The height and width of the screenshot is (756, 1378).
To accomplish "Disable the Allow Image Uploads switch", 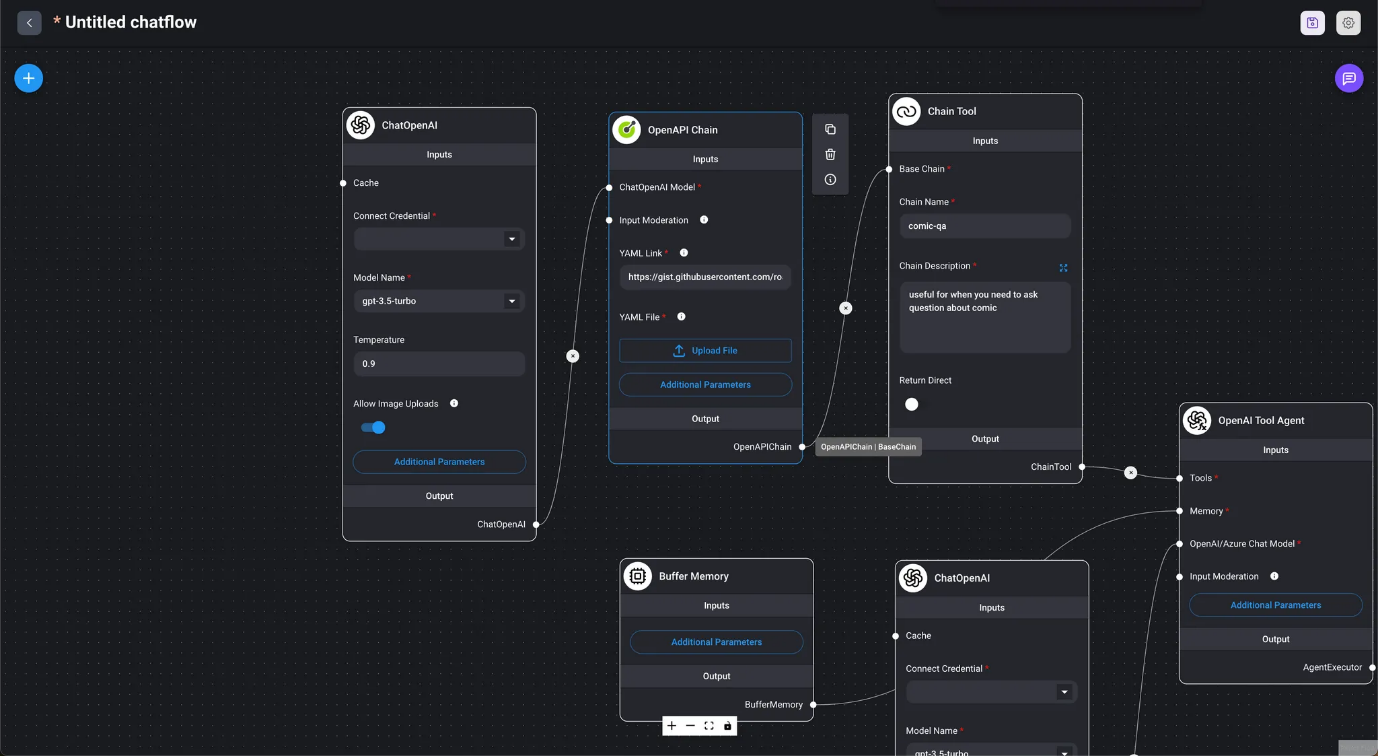I will click(373, 427).
